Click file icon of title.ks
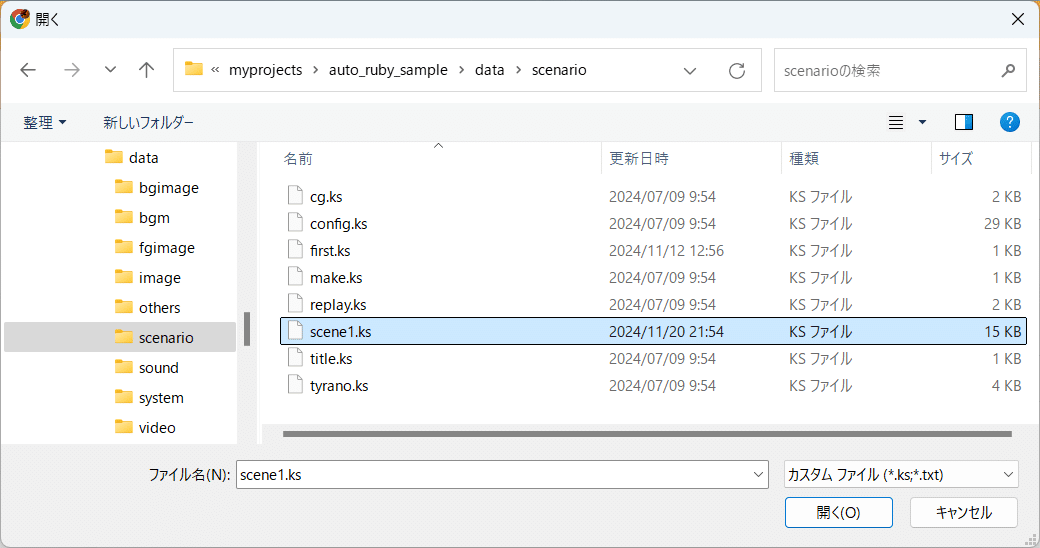The width and height of the screenshot is (1040, 548). pos(295,358)
